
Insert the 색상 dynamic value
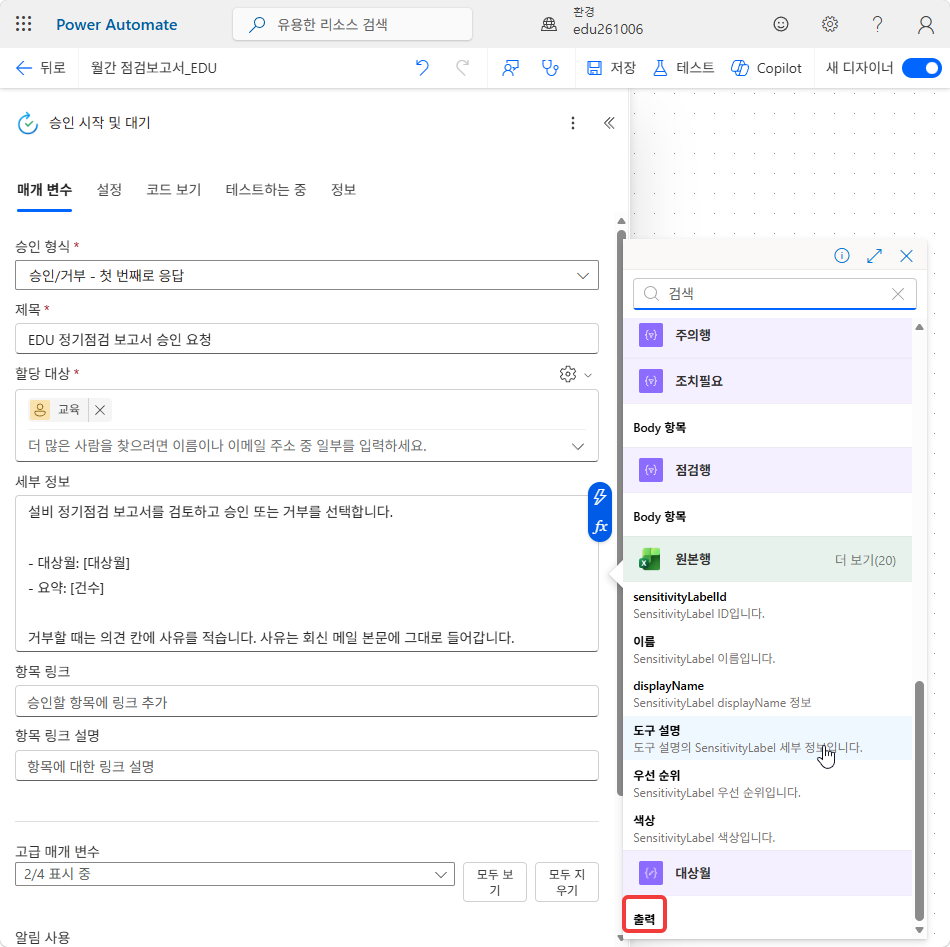point(768,829)
